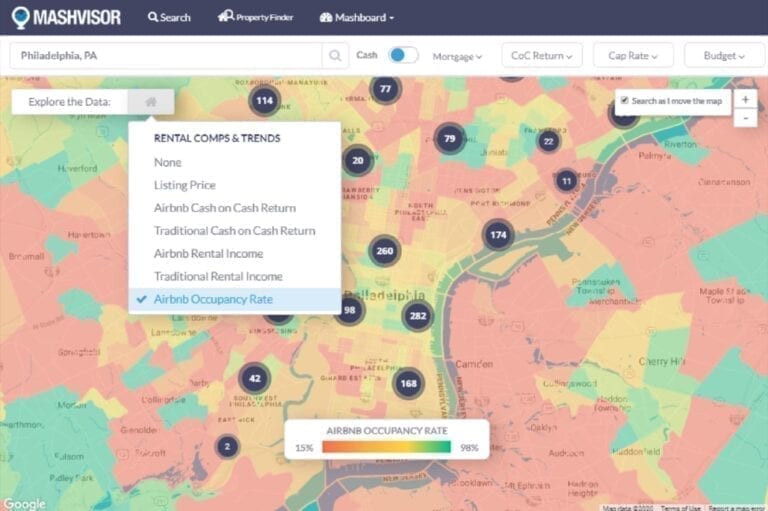Open the Mashboard navigation menu
Viewport: 768px width, 511px height.
[x=357, y=17]
